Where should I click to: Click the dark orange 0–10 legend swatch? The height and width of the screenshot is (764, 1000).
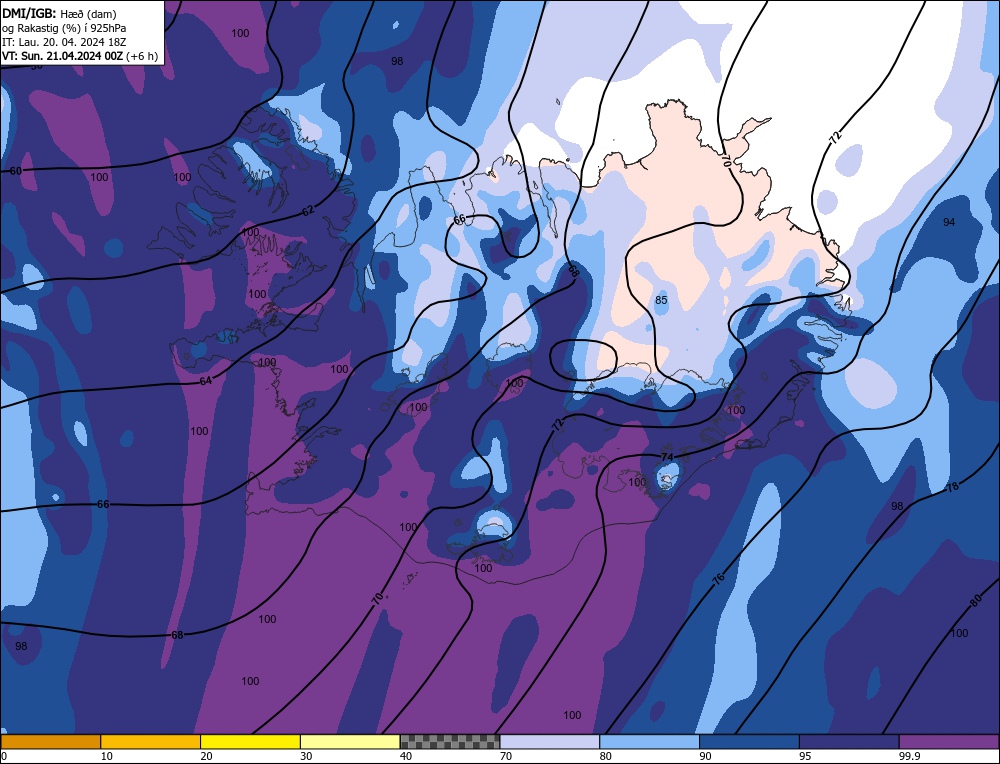[50, 741]
